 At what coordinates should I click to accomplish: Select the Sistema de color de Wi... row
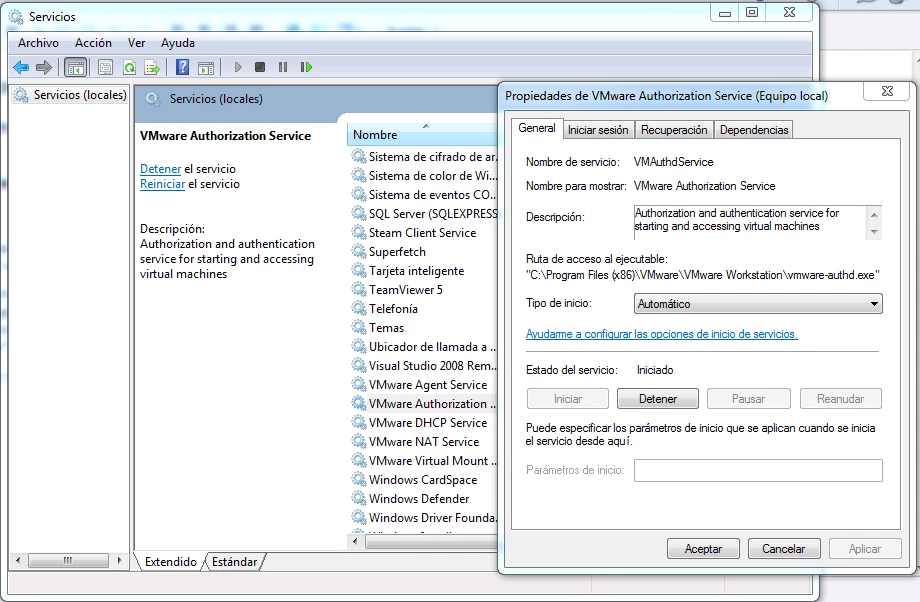(424, 175)
